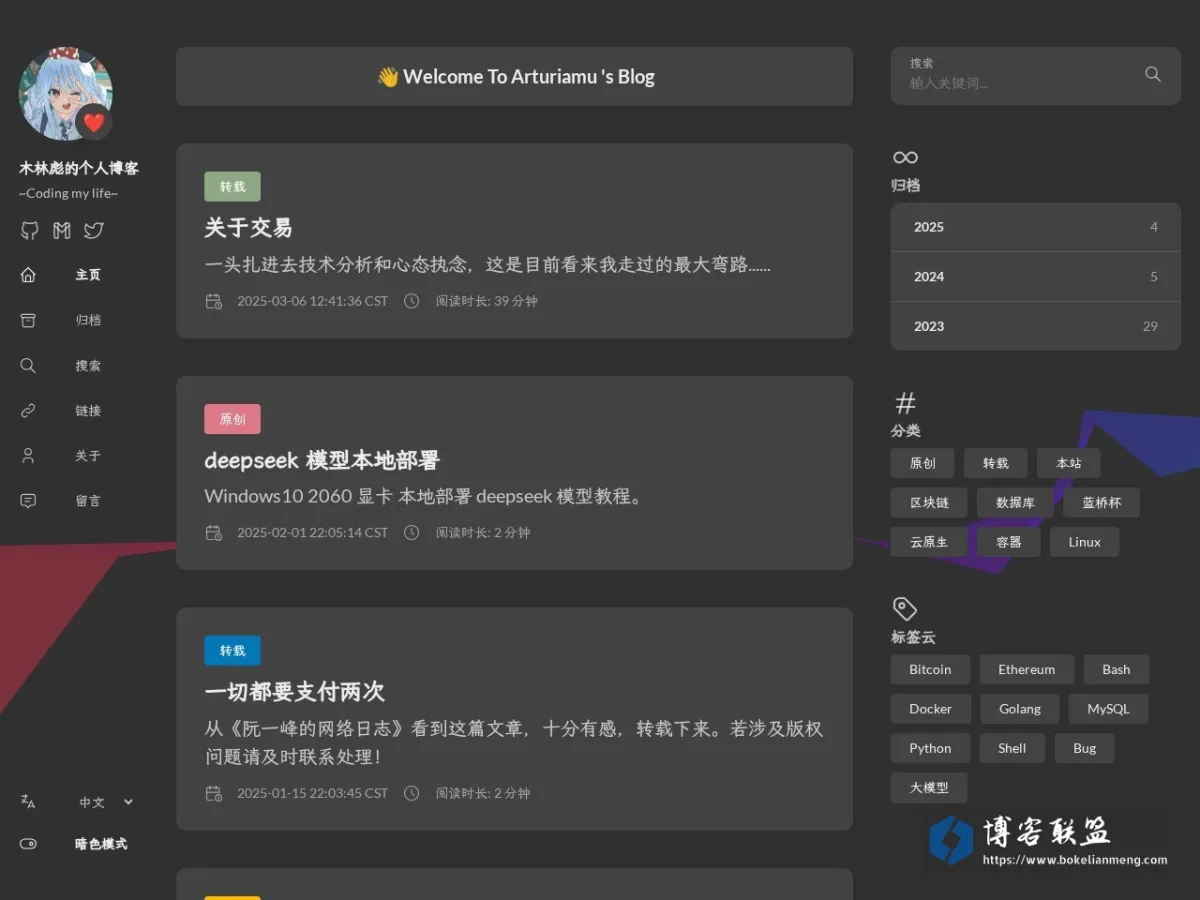Image resolution: width=1200 pixels, height=900 pixels.
Task: Open the 关于 menu item
Action: tap(88, 456)
